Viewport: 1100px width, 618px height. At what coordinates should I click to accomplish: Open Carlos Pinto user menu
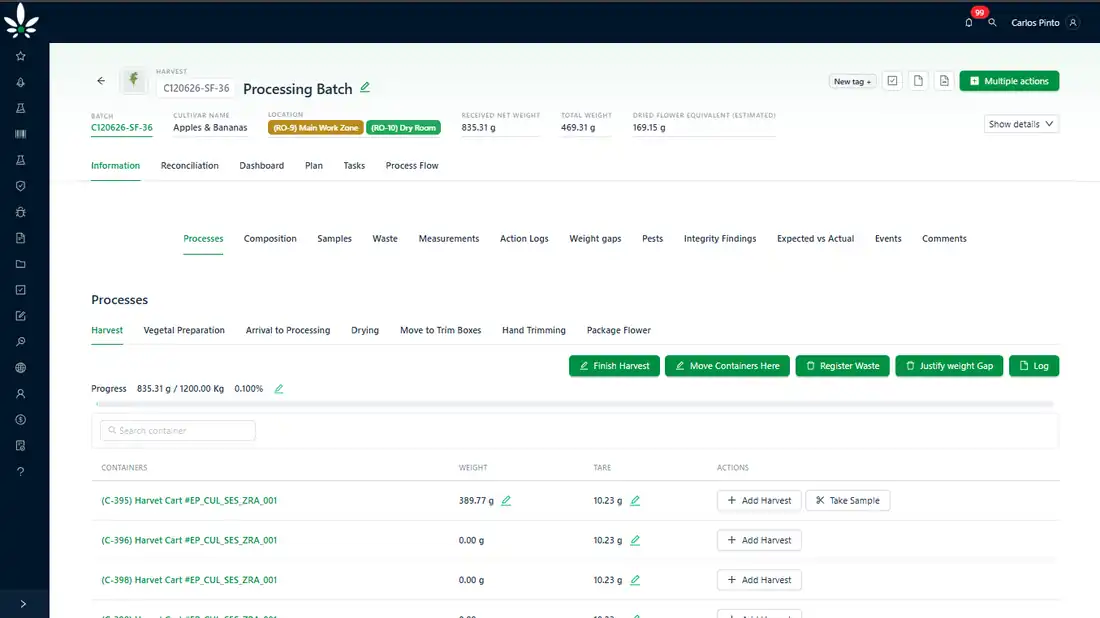(1045, 22)
